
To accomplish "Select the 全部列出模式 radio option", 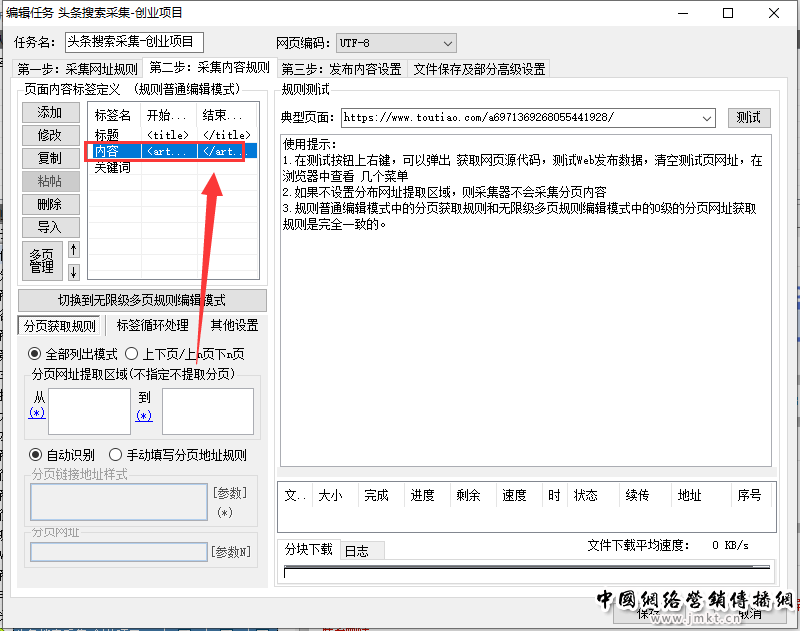I will (35, 354).
